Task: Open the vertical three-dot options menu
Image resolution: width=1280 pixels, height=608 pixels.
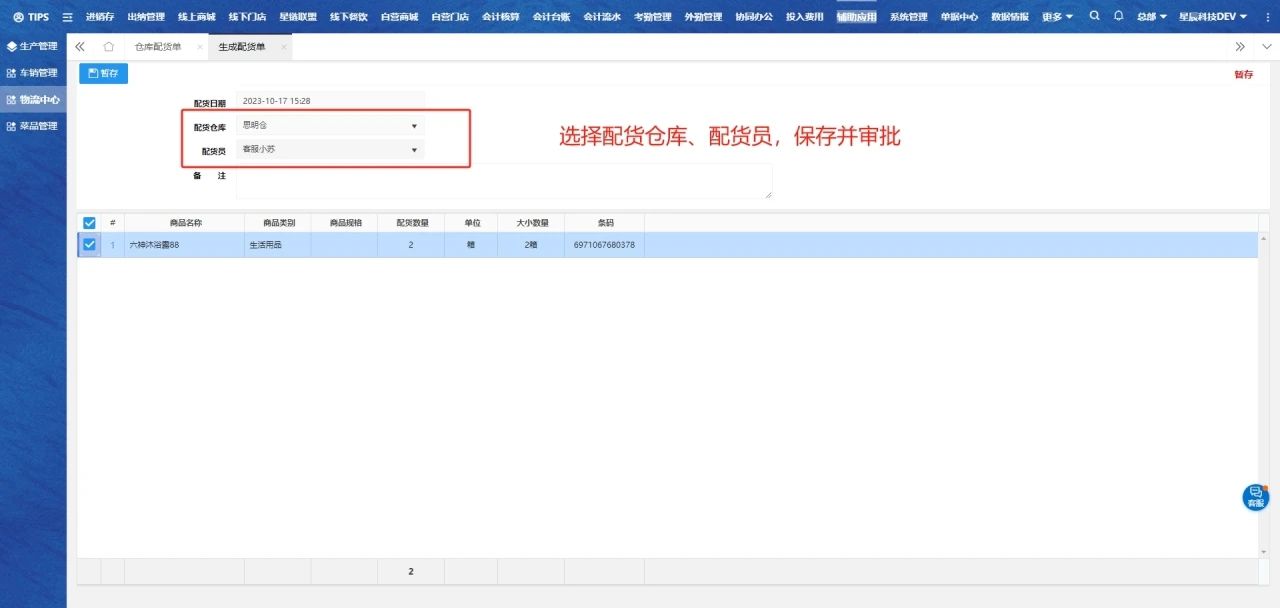Action: [1266, 17]
